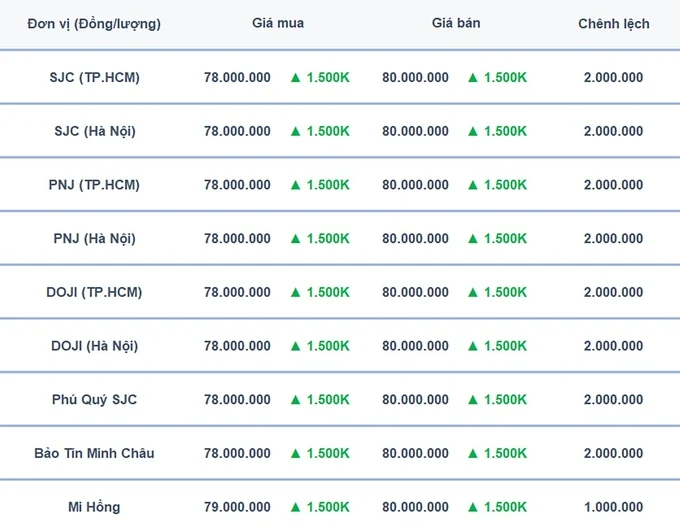
Task: Click PNJ (Hà Nội) buy price 78.000.000
Action: (237, 239)
